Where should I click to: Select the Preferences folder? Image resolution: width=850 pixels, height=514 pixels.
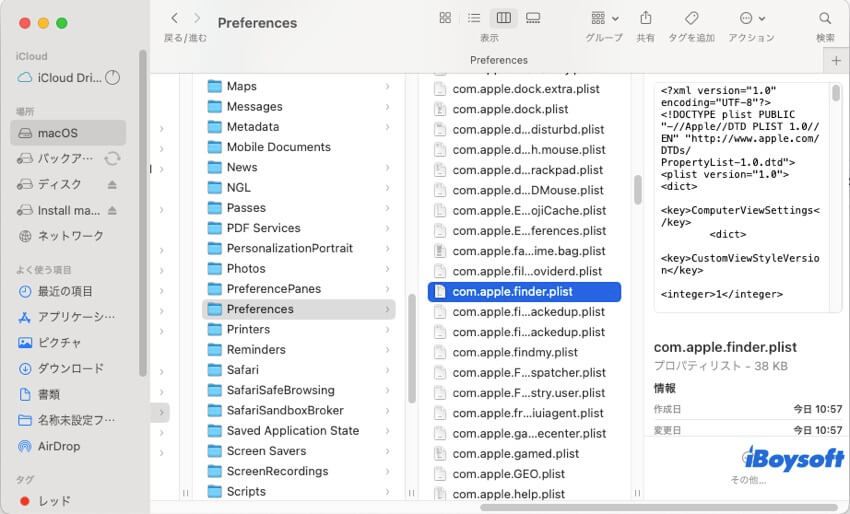299,309
